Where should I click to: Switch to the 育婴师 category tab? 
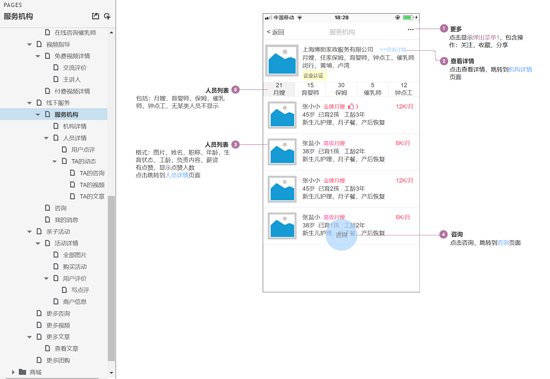(x=310, y=89)
